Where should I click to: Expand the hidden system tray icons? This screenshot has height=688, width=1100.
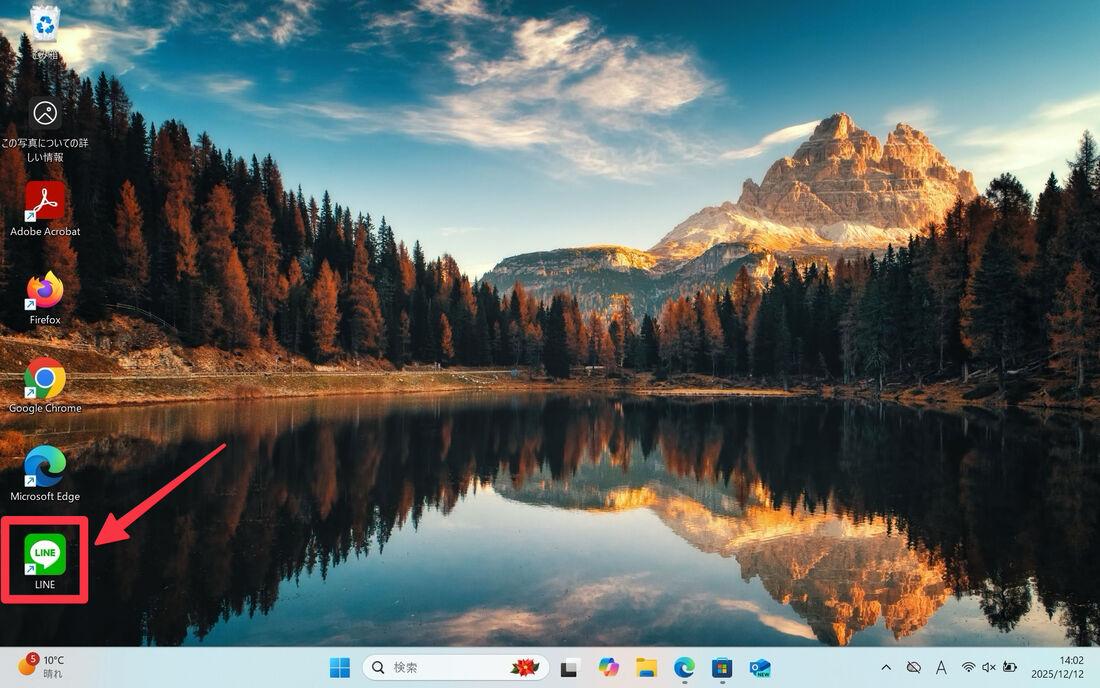coord(886,667)
